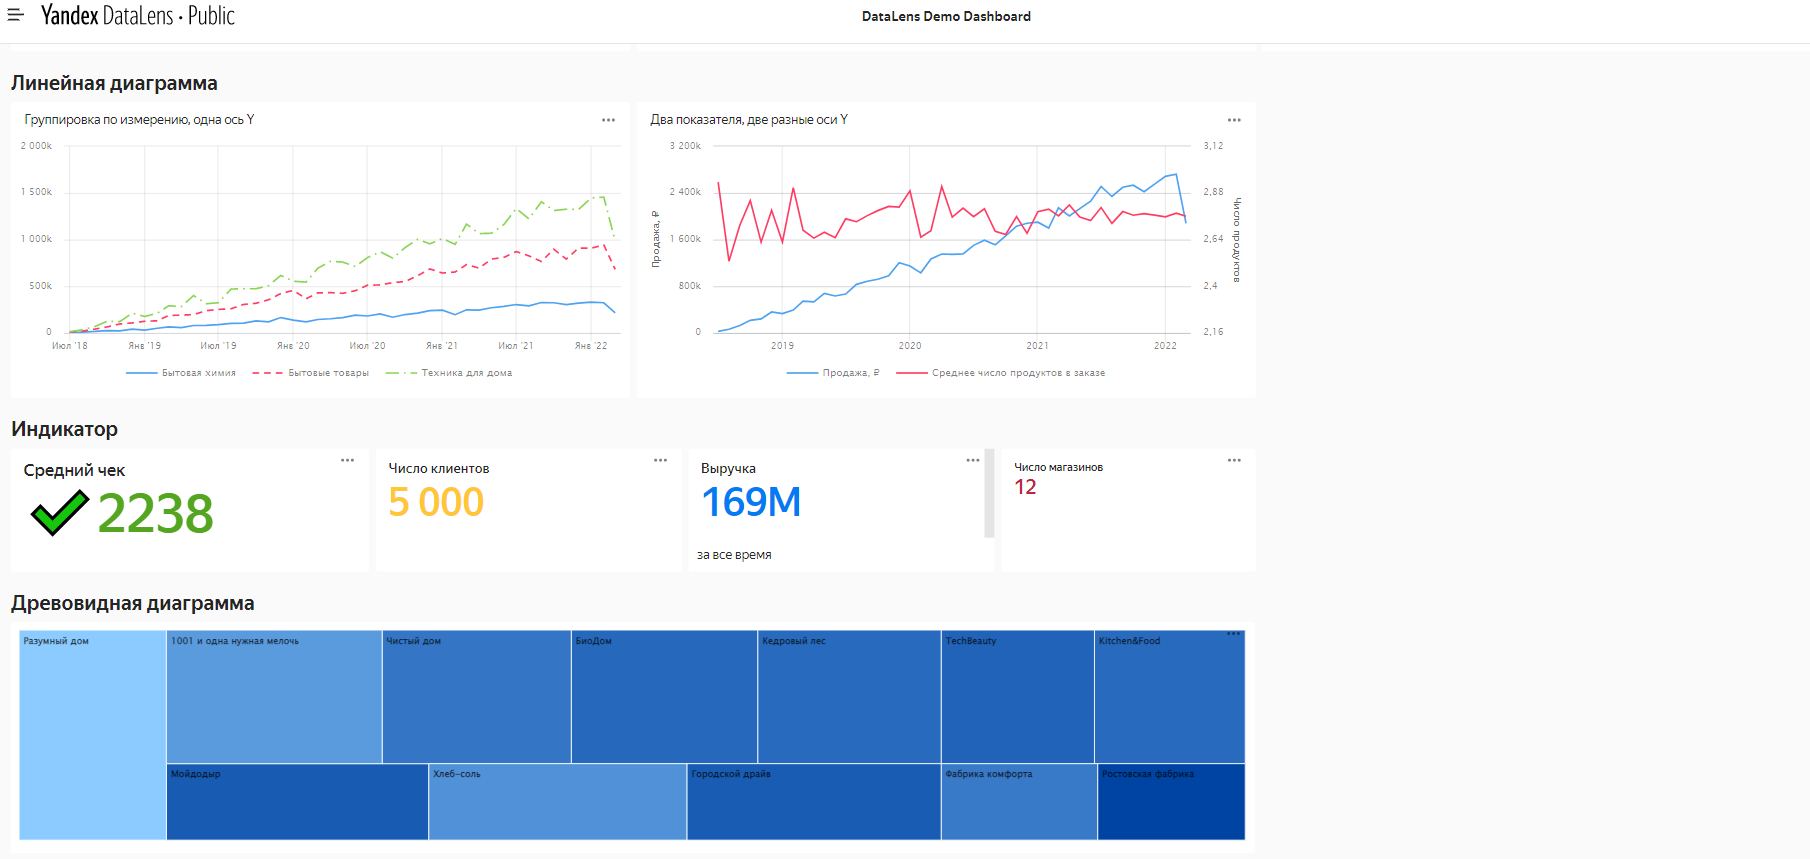The width and height of the screenshot is (1810, 859).
Task: Open options menu of two-axis chart
Action: pos(1234,120)
